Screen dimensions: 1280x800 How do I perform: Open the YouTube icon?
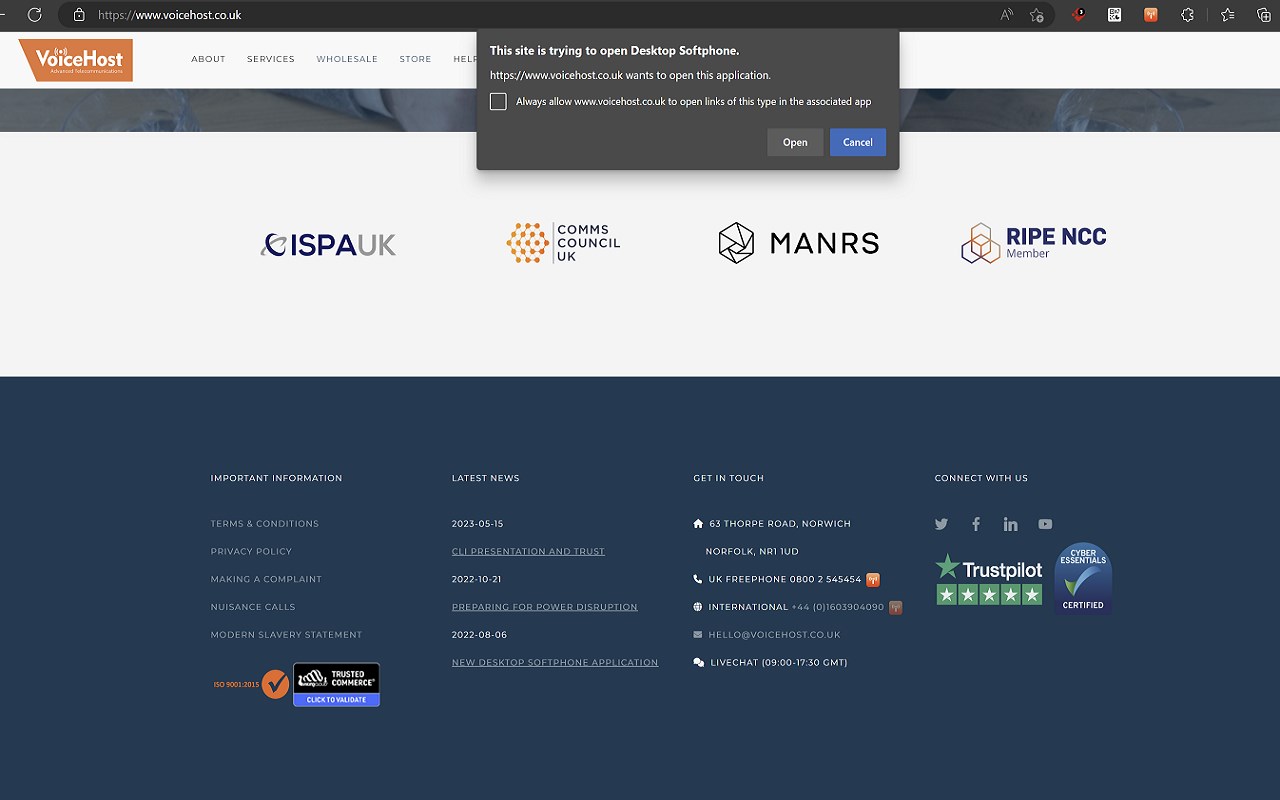[1045, 524]
